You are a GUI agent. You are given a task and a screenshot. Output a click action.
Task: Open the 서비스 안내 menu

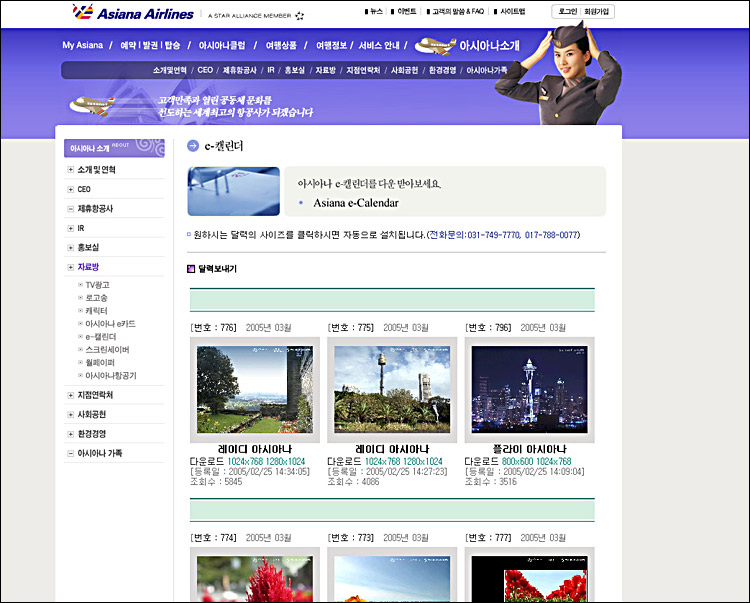tap(379, 45)
